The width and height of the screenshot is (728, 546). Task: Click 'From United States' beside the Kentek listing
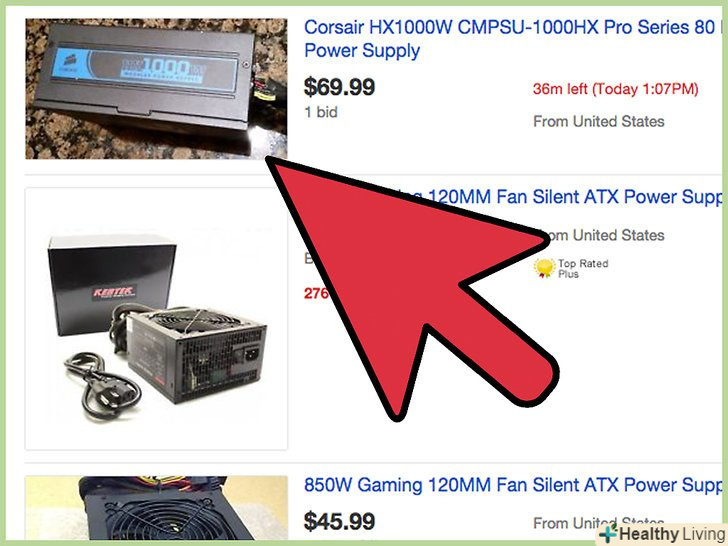click(605, 235)
